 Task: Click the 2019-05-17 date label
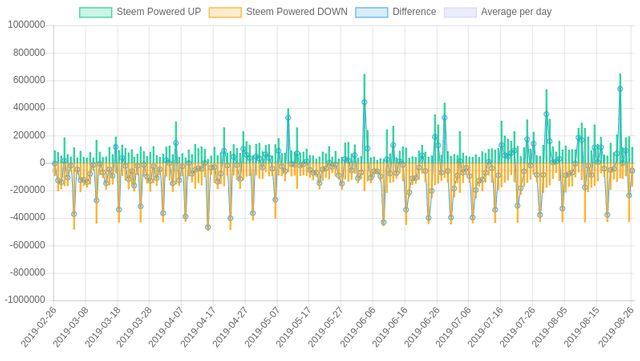(x=293, y=327)
